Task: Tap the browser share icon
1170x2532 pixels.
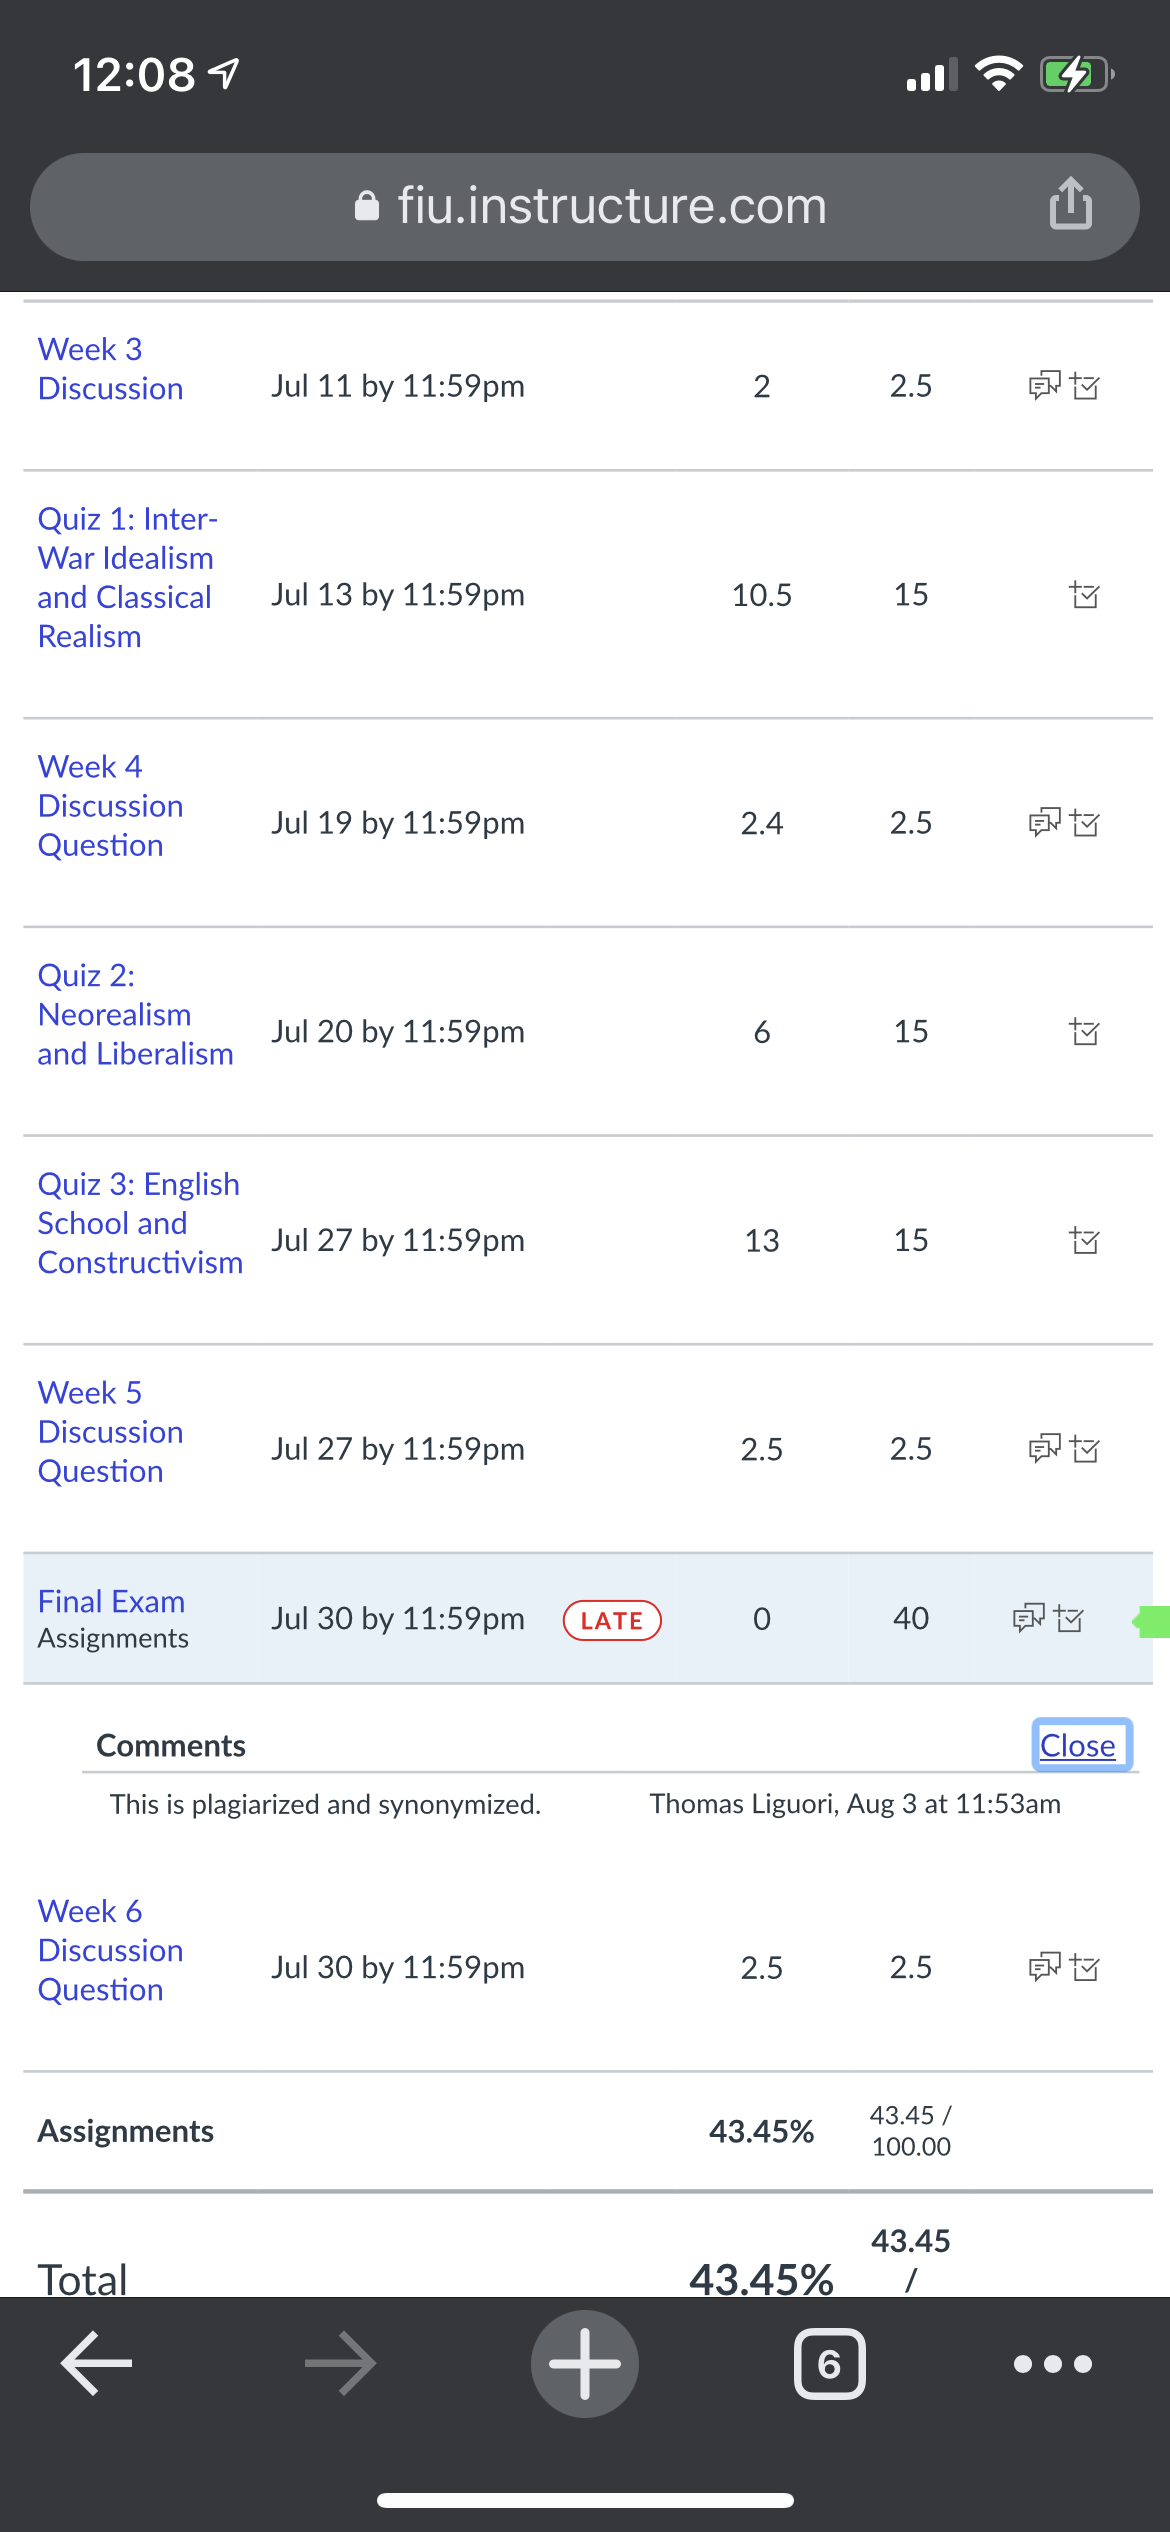Action: (1070, 204)
